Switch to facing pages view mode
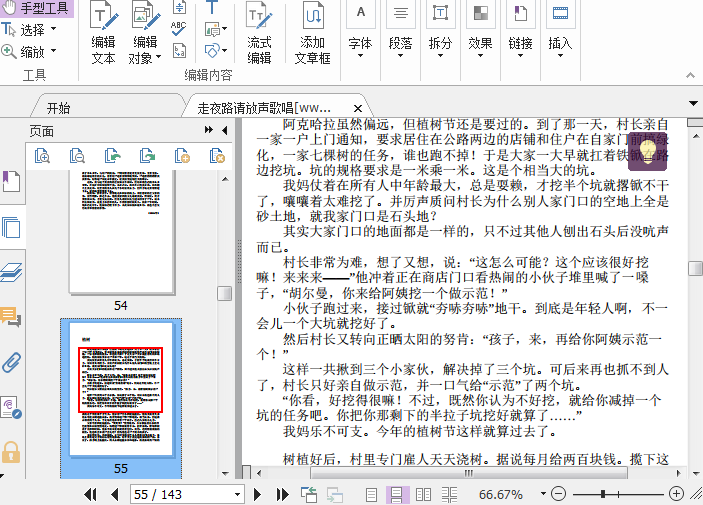703x505 pixels. (423, 494)
